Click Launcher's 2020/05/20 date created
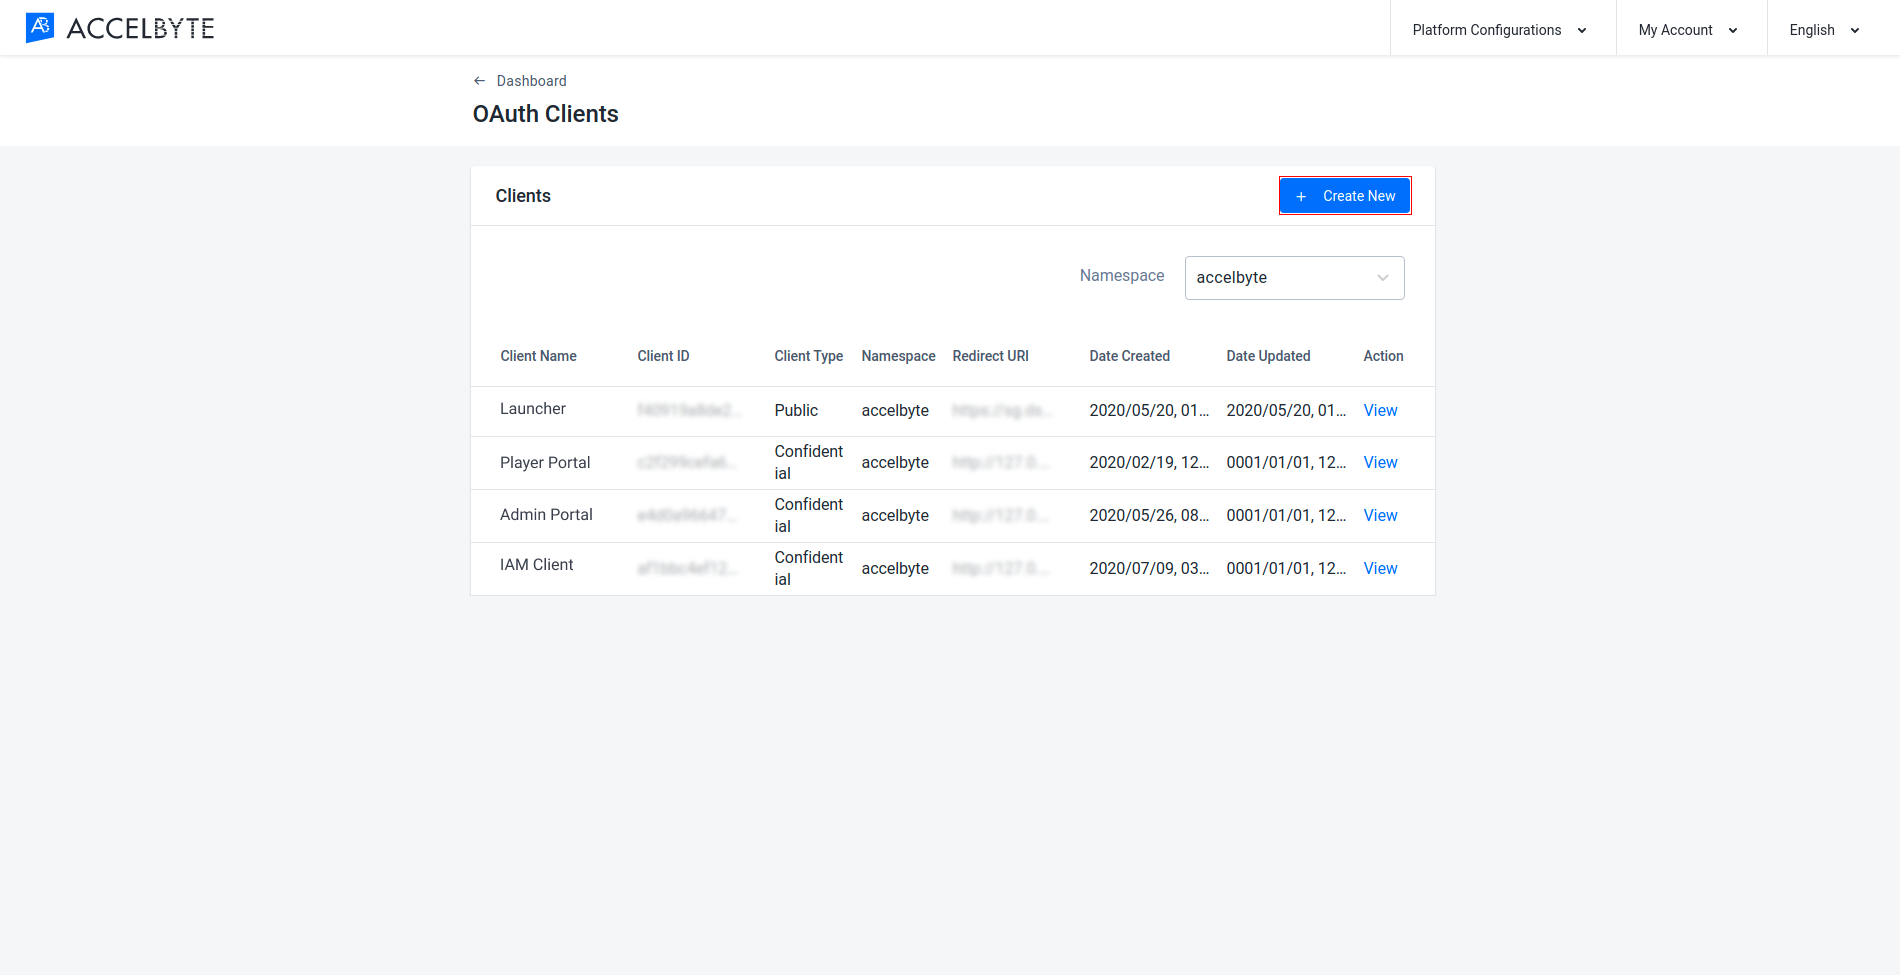1900x975 pixels. click(x=1149, y=410)
